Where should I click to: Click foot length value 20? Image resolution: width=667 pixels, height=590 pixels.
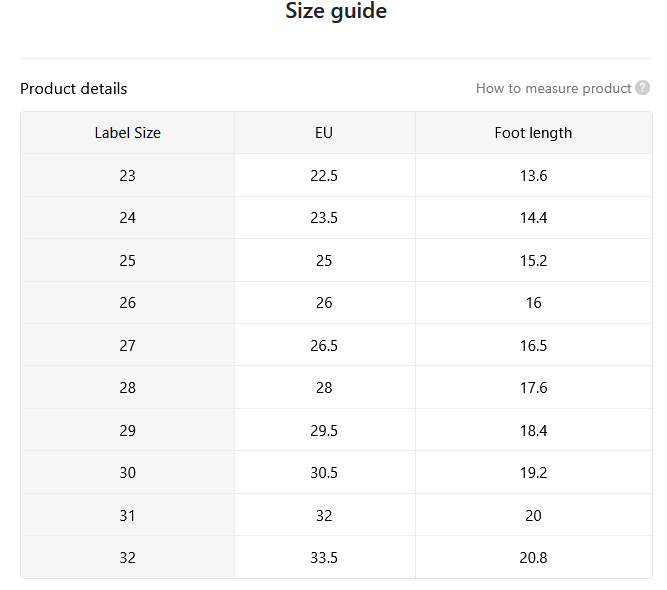coord(533,515)
